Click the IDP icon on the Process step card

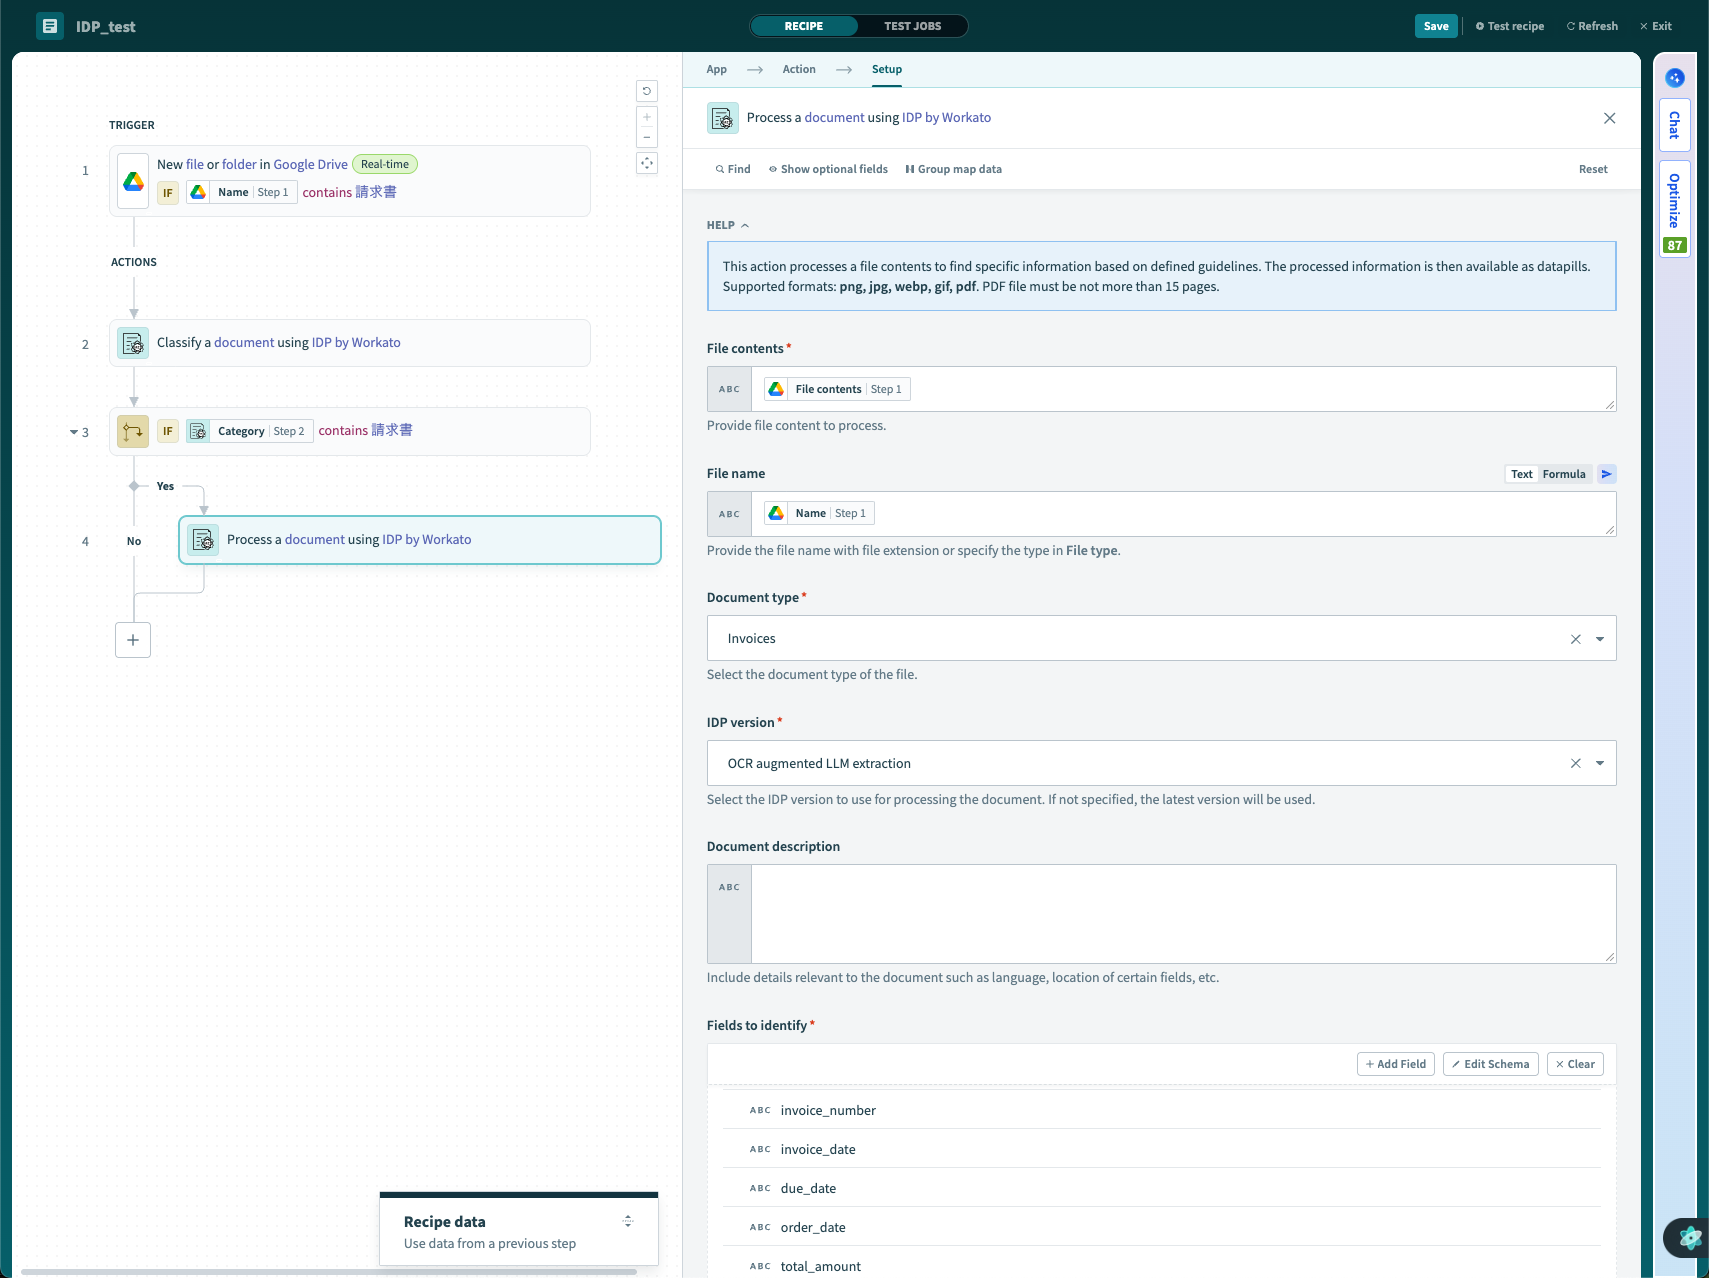pos(203,540)
